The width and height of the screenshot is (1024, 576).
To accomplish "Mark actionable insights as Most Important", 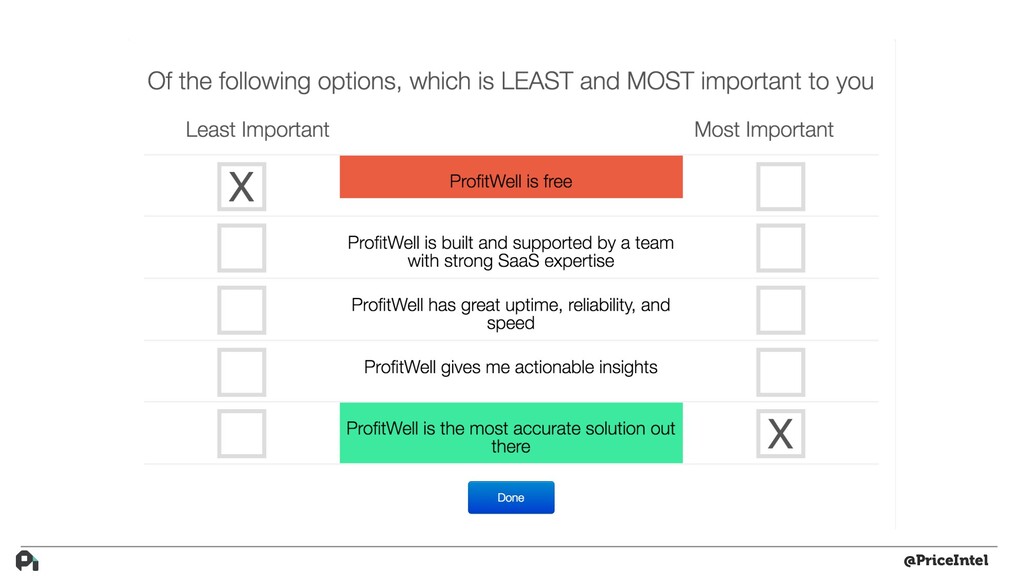I will (x=780, y=372).
